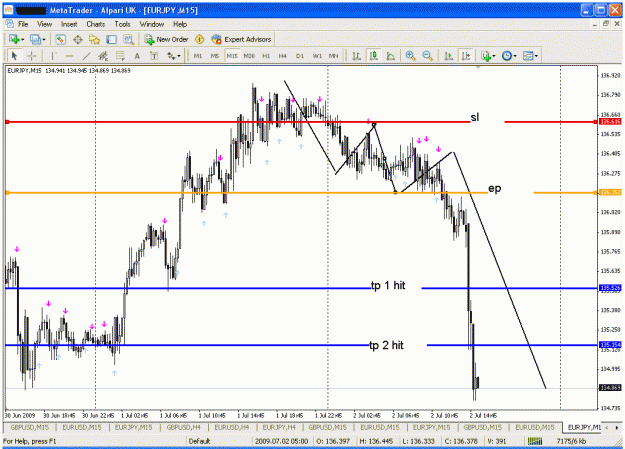Switch chart to M5 timeframe

click(x=215, y=56)
